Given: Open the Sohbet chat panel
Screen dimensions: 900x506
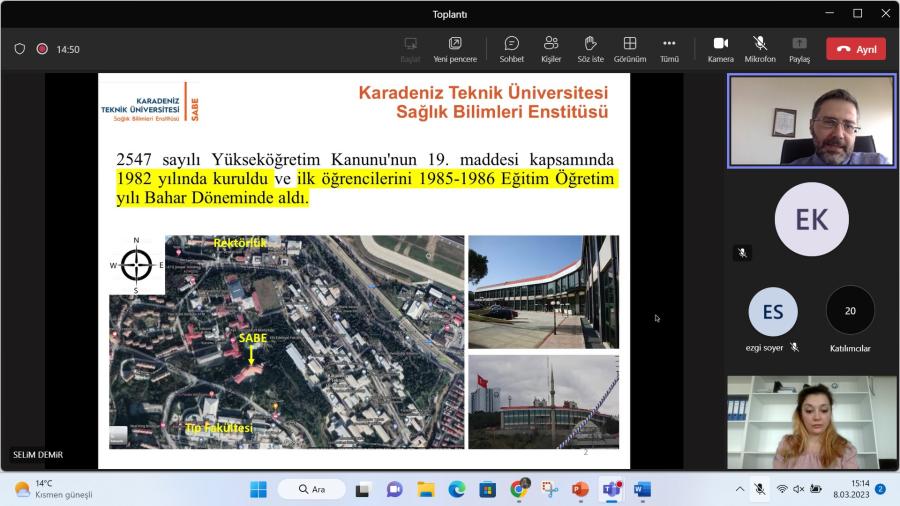Looking at the screenshot, I should point(511,49).
